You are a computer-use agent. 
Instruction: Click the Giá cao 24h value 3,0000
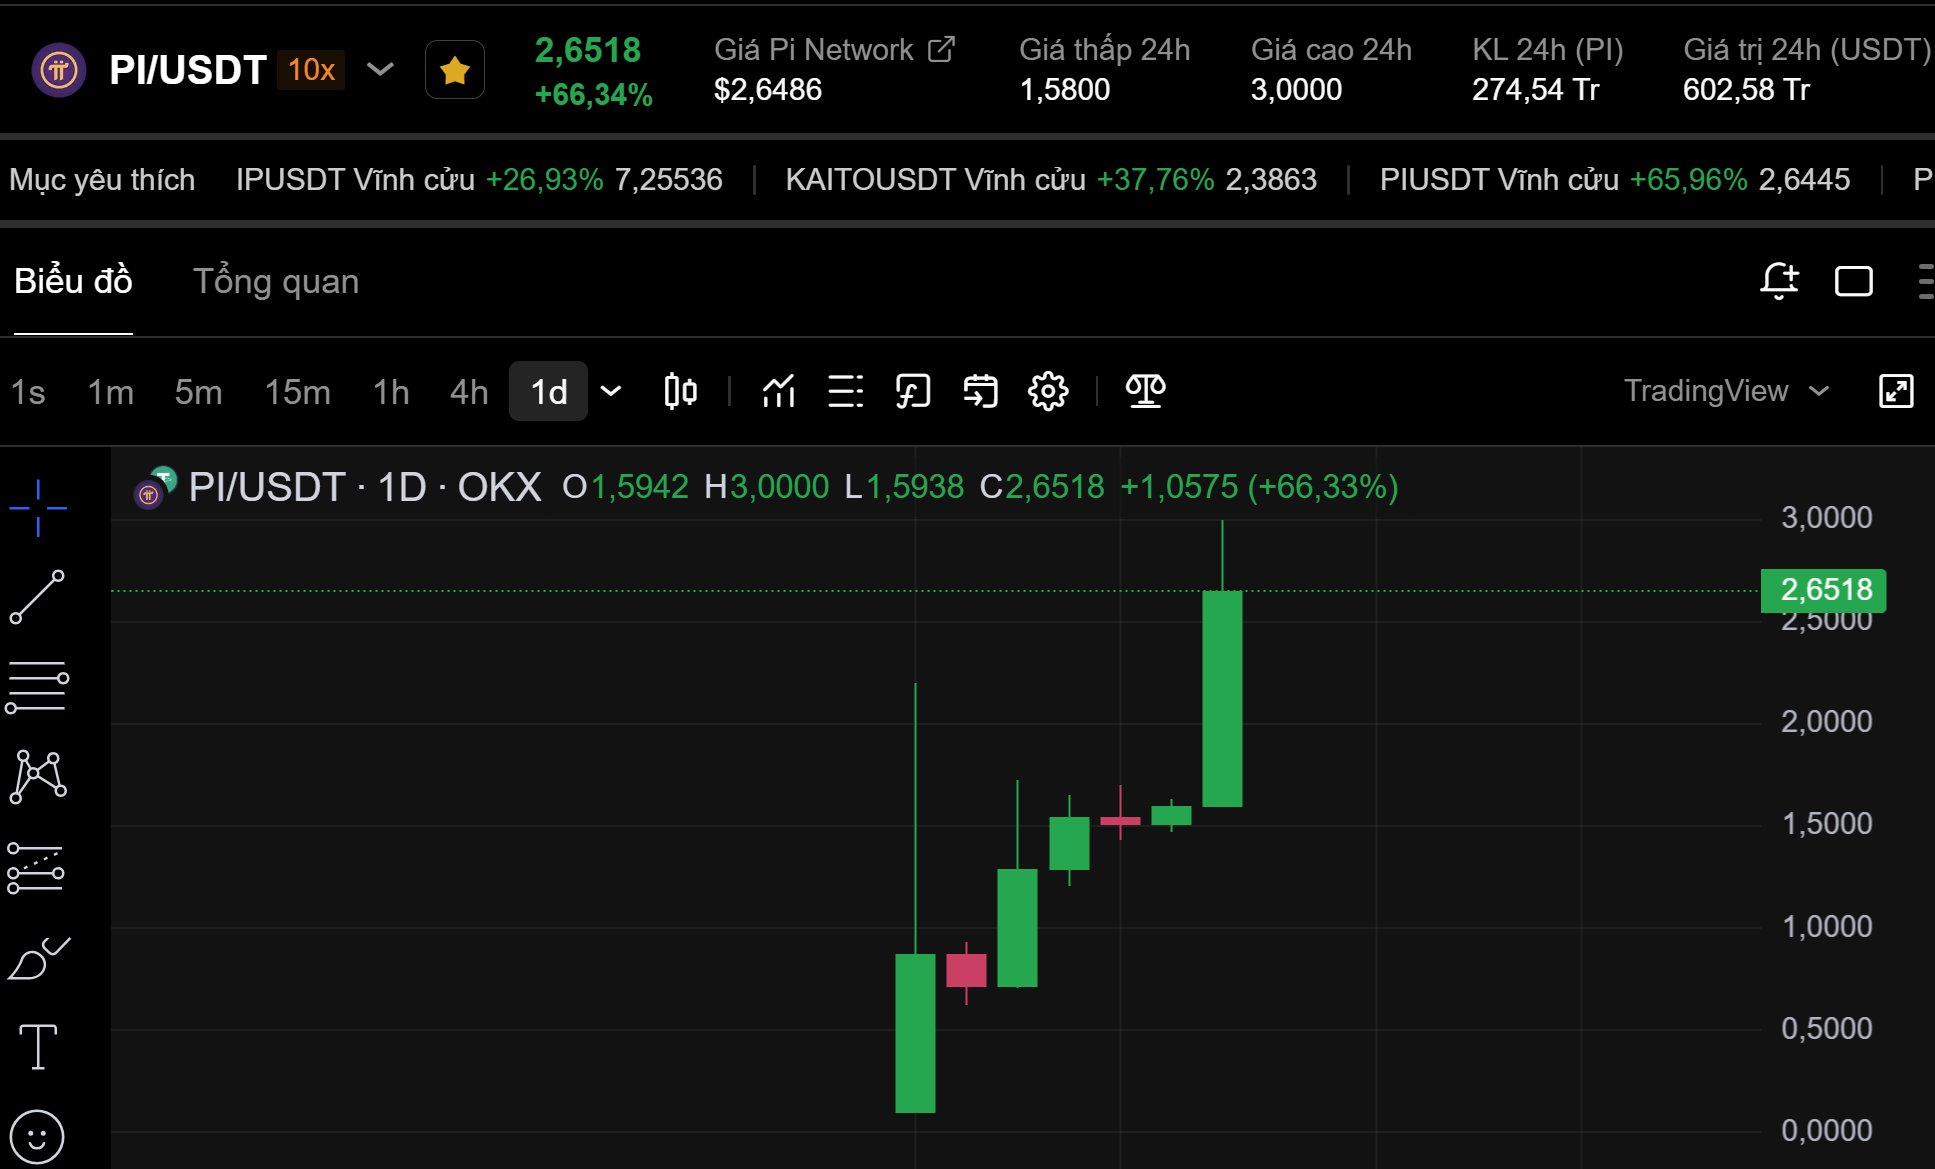coord(1296,90)
